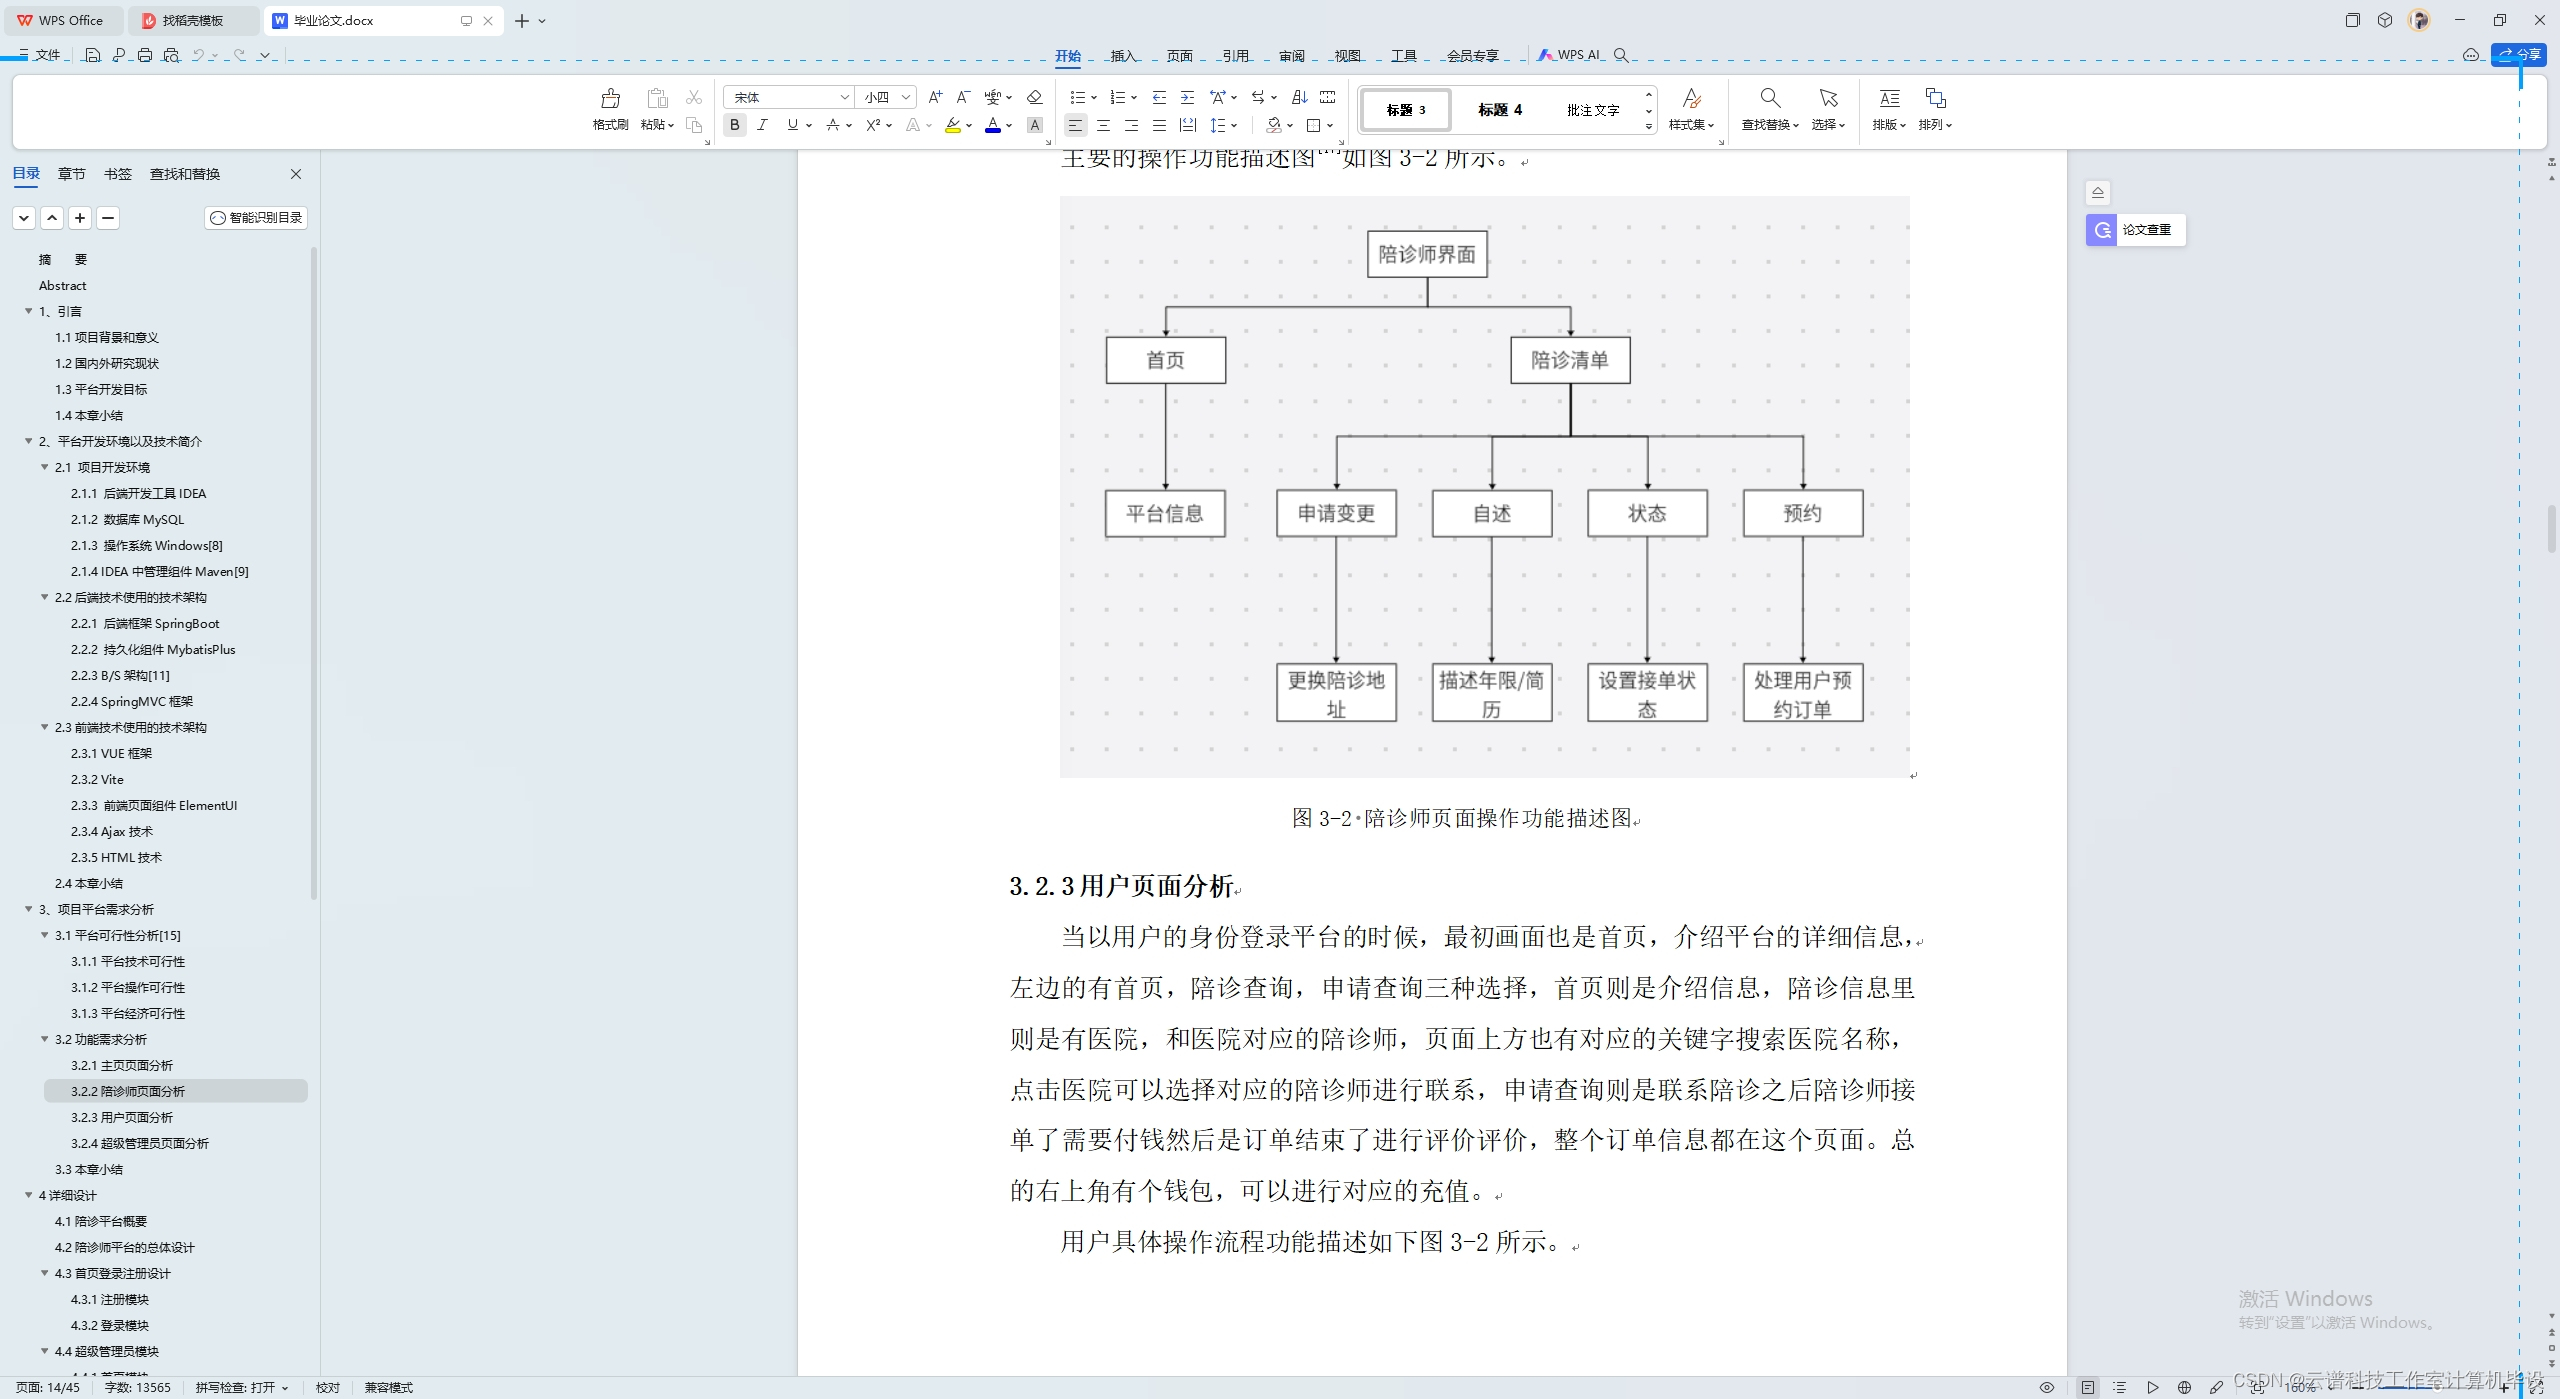Click the 分享 share button
Image resolution: width=2560 pixels, height=1399 pixels.
[x=2518, y=55]
